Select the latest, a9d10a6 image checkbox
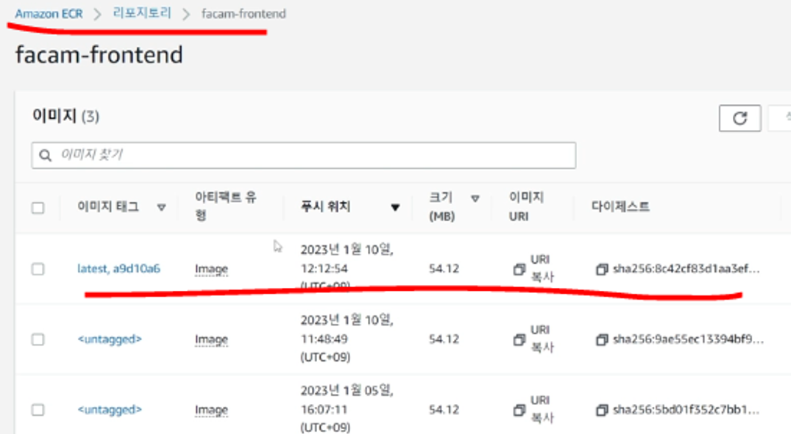The width and height of the screenshot is (791, 434). [x=38, y=269]
